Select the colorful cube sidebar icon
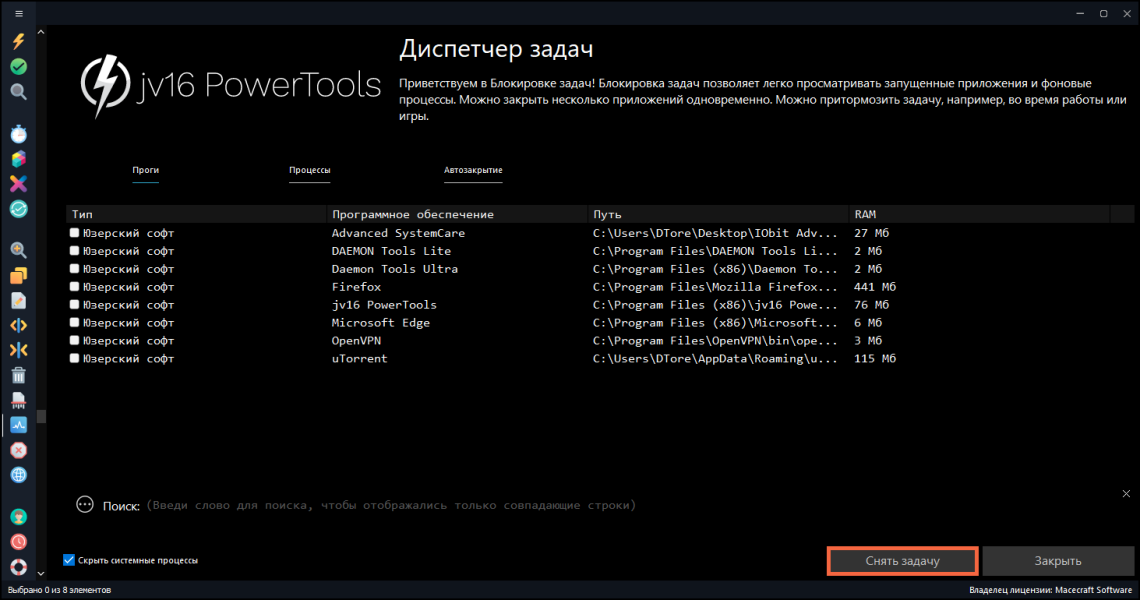 click(x=18, y=159)
